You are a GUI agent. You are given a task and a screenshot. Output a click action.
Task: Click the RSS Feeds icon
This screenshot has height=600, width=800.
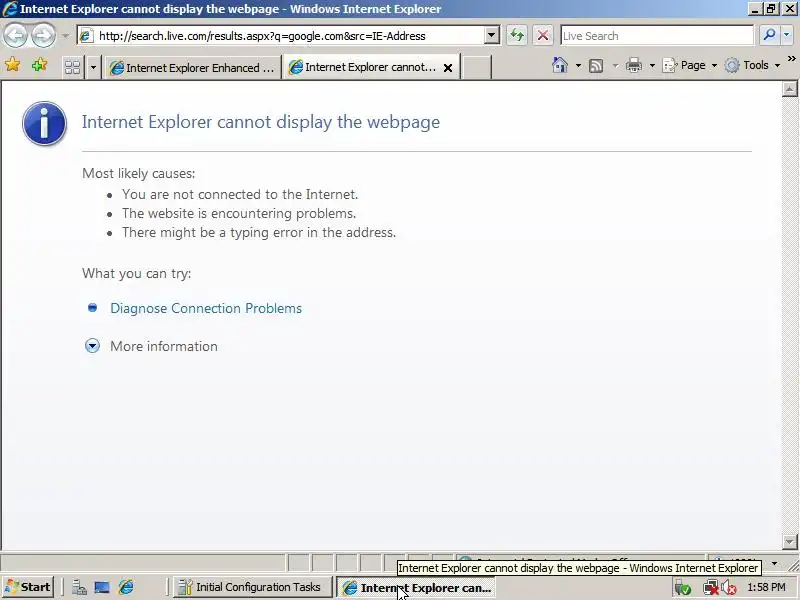(x=596, y=65)
